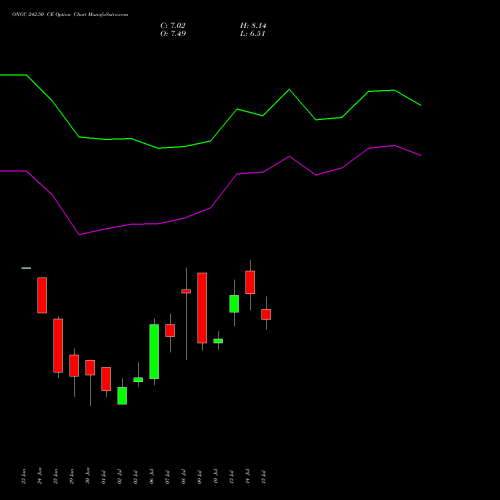Image resolution: width=500 pixels, height=500 pixels.
Task: Click the lowest green candlestick above 02 Jul
Action: tap(122, 396)
